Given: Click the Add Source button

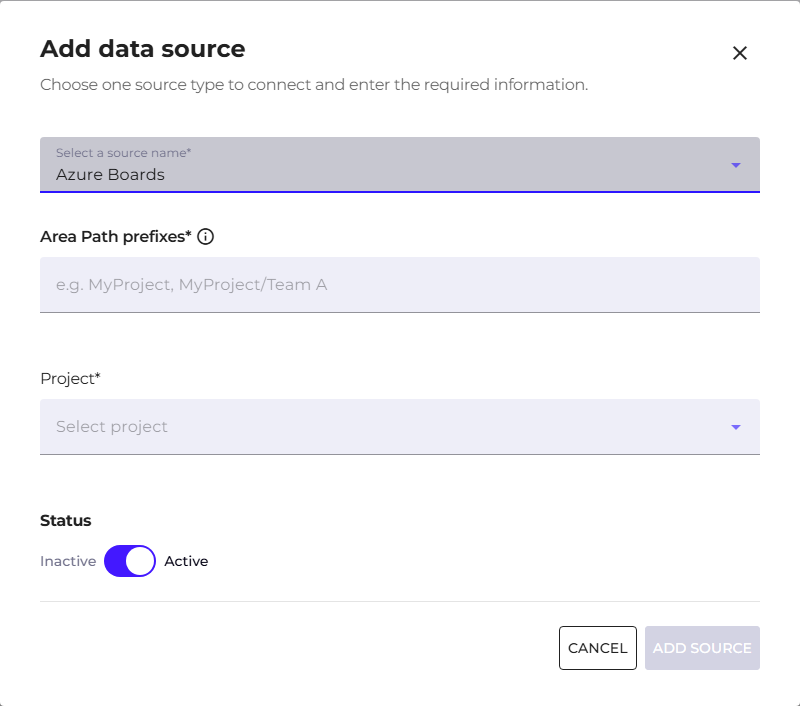Looking at the screenshot, I should pos(702,648).
